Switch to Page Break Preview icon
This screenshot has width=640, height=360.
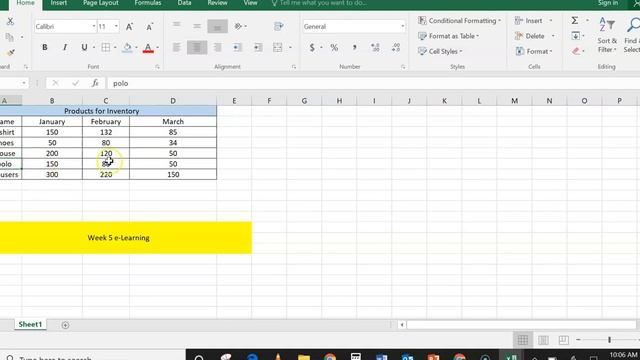pyautogui.click(x=564, y=340)
